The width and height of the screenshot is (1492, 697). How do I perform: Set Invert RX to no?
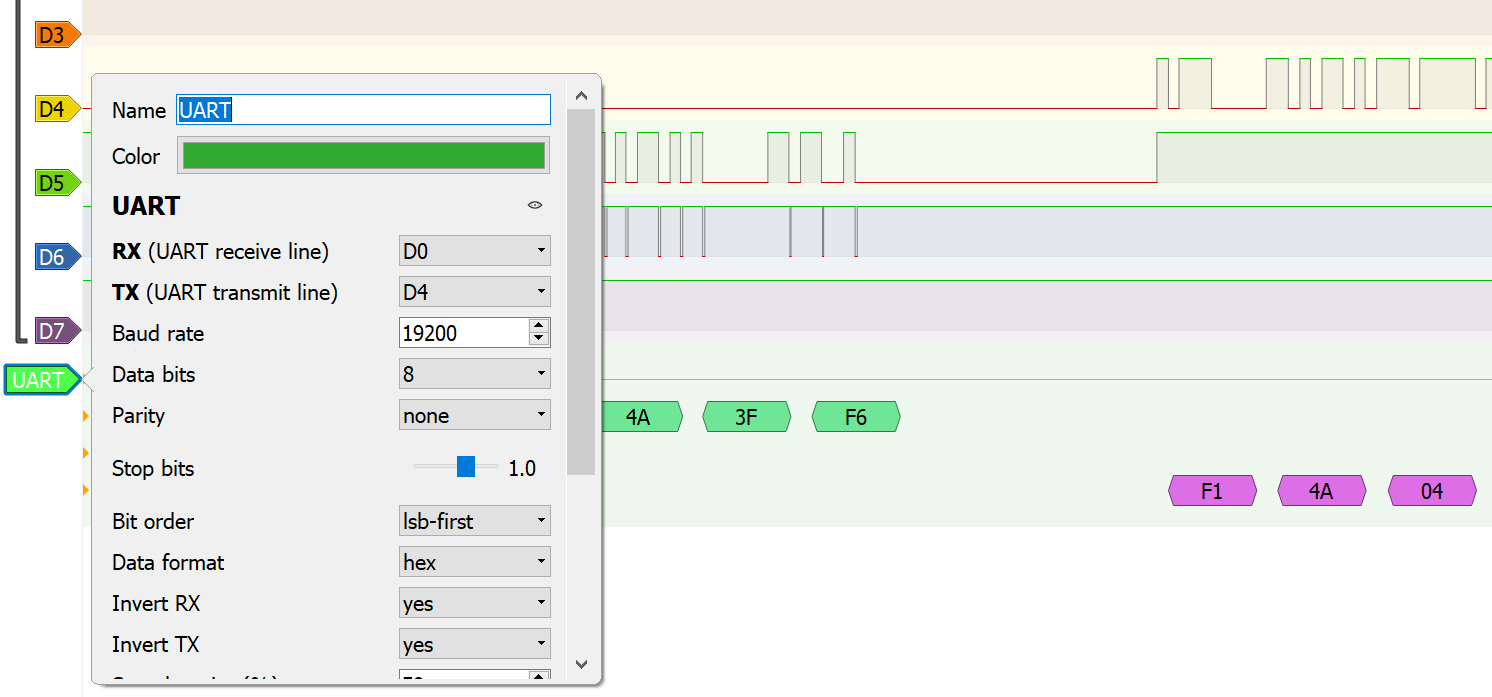(x=474, y=602)
